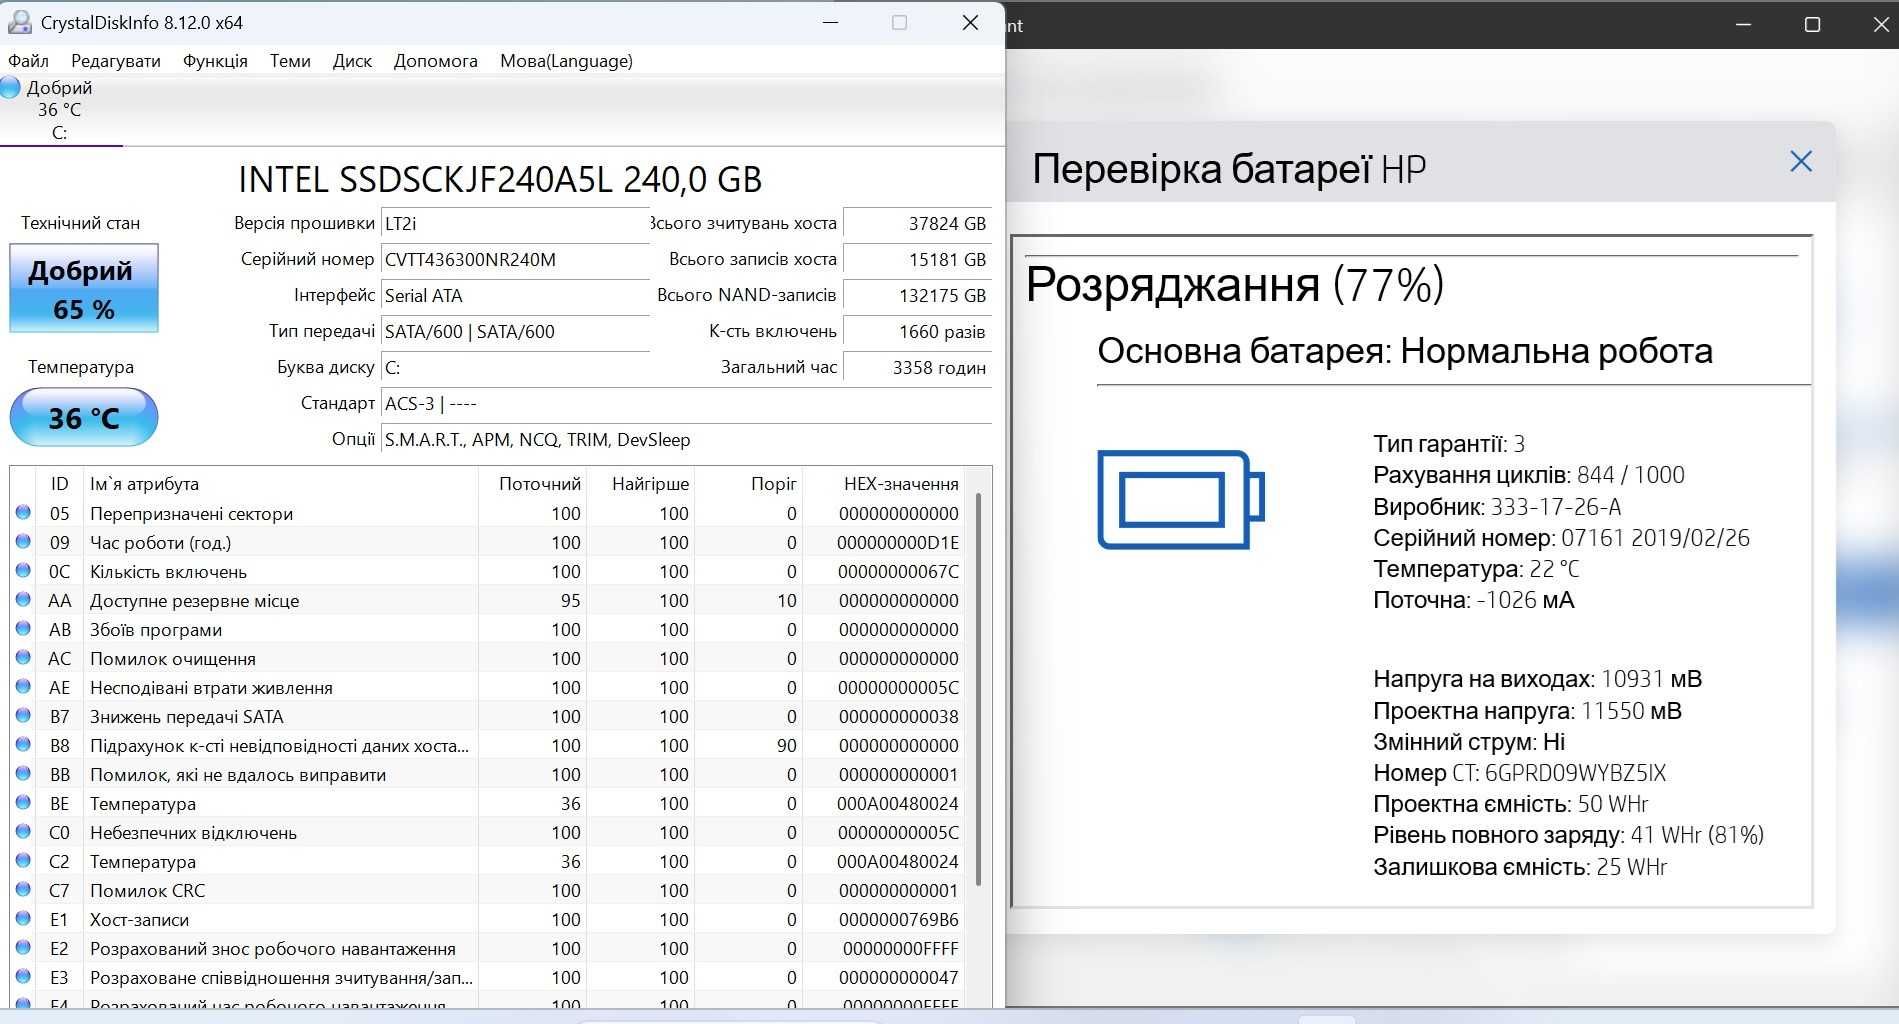The height and width of the screenshot is (1024, 1899).
Task: Click the interface field Serial ATA
Action: (515, 296)
